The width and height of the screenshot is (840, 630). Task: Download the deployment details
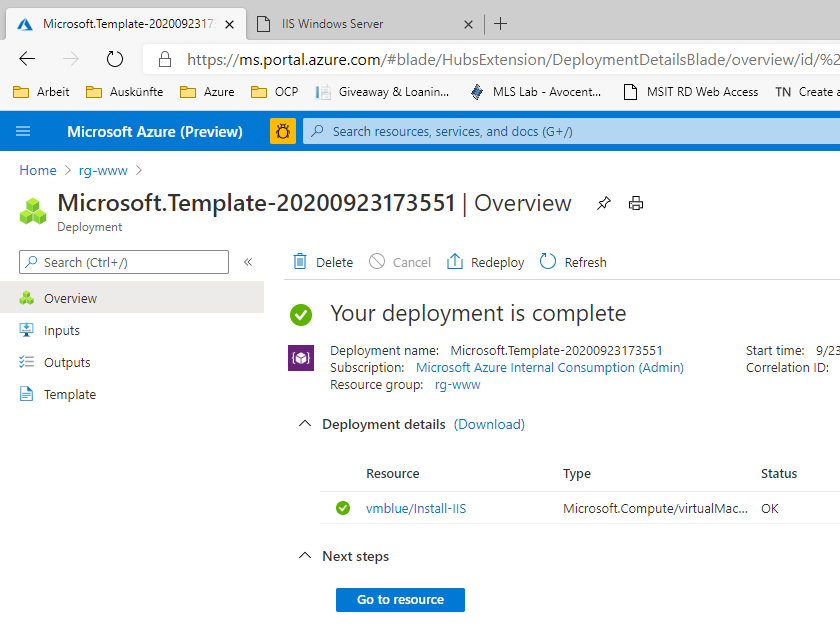click(489, 423)
